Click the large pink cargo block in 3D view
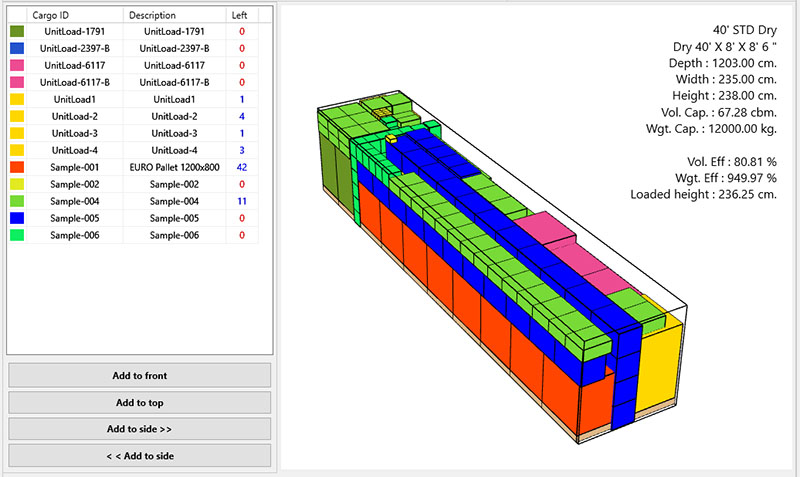This screenshot has height=477, width=800. coord(544,229)
